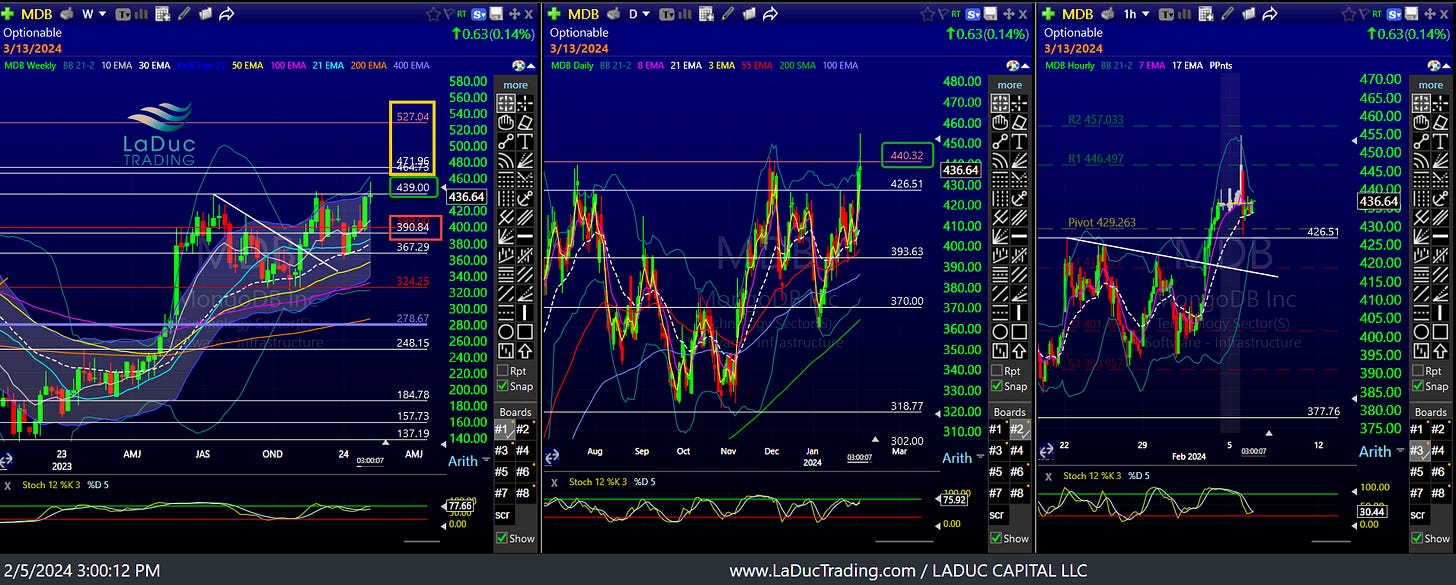The image size is (1456, 585).
Task: Uncheck Show checkbox on weekly chart
Action: [x=503, y=538]
